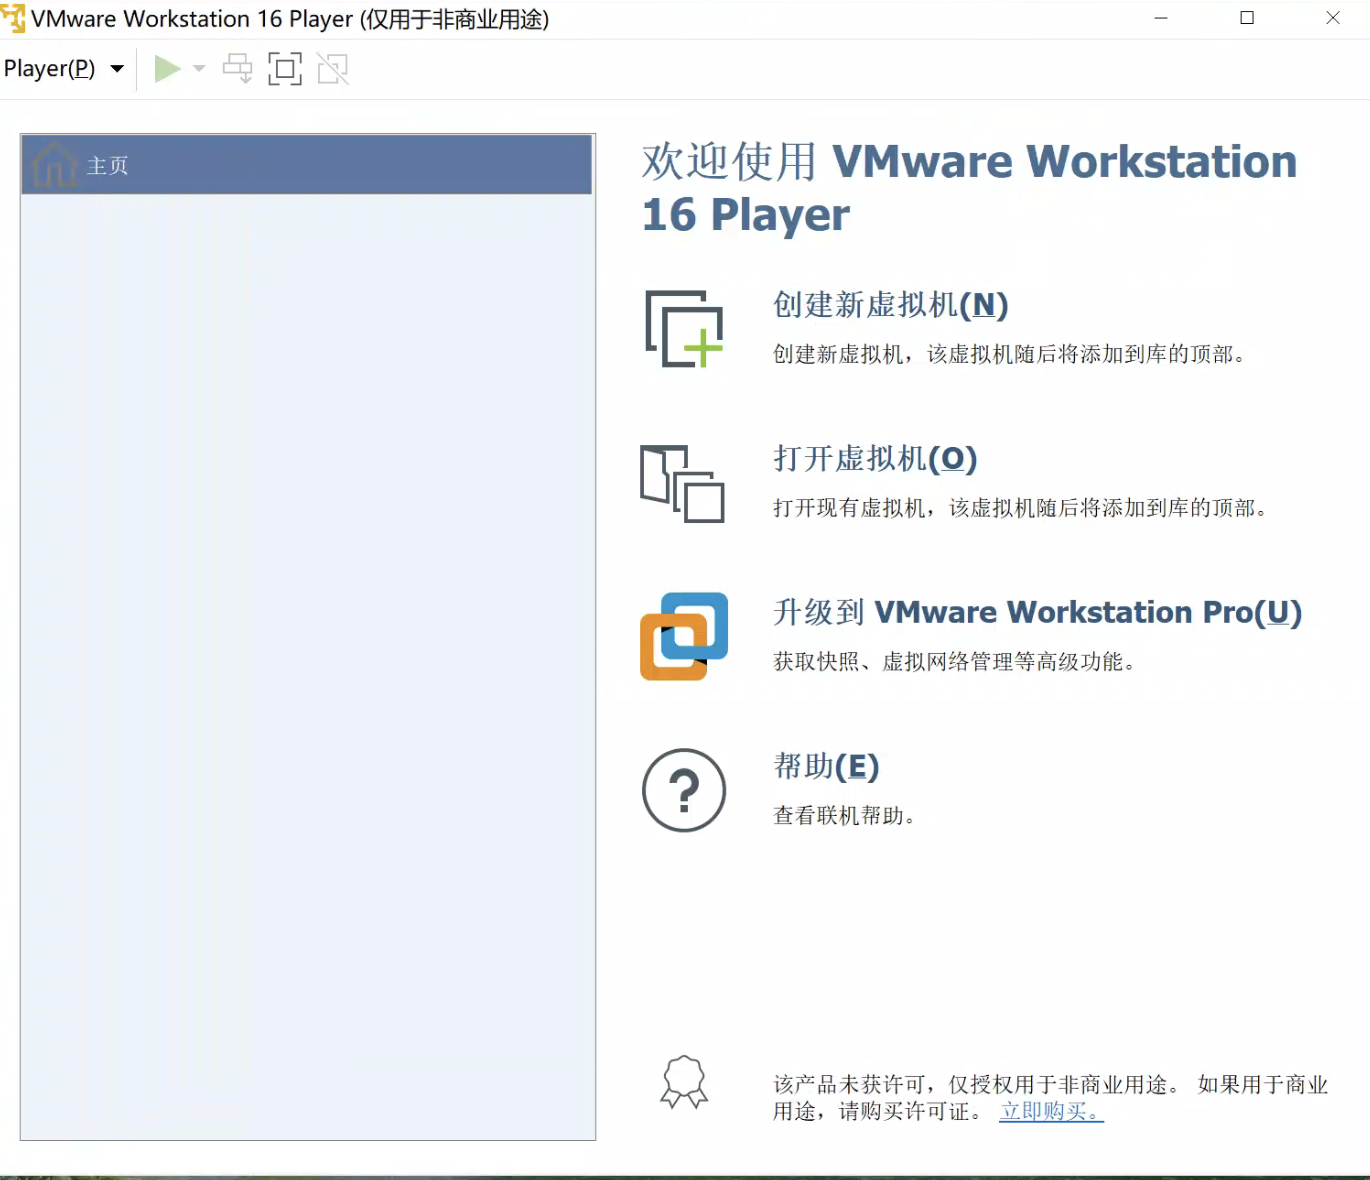Click the green power on play button

[x=167, y=69]
